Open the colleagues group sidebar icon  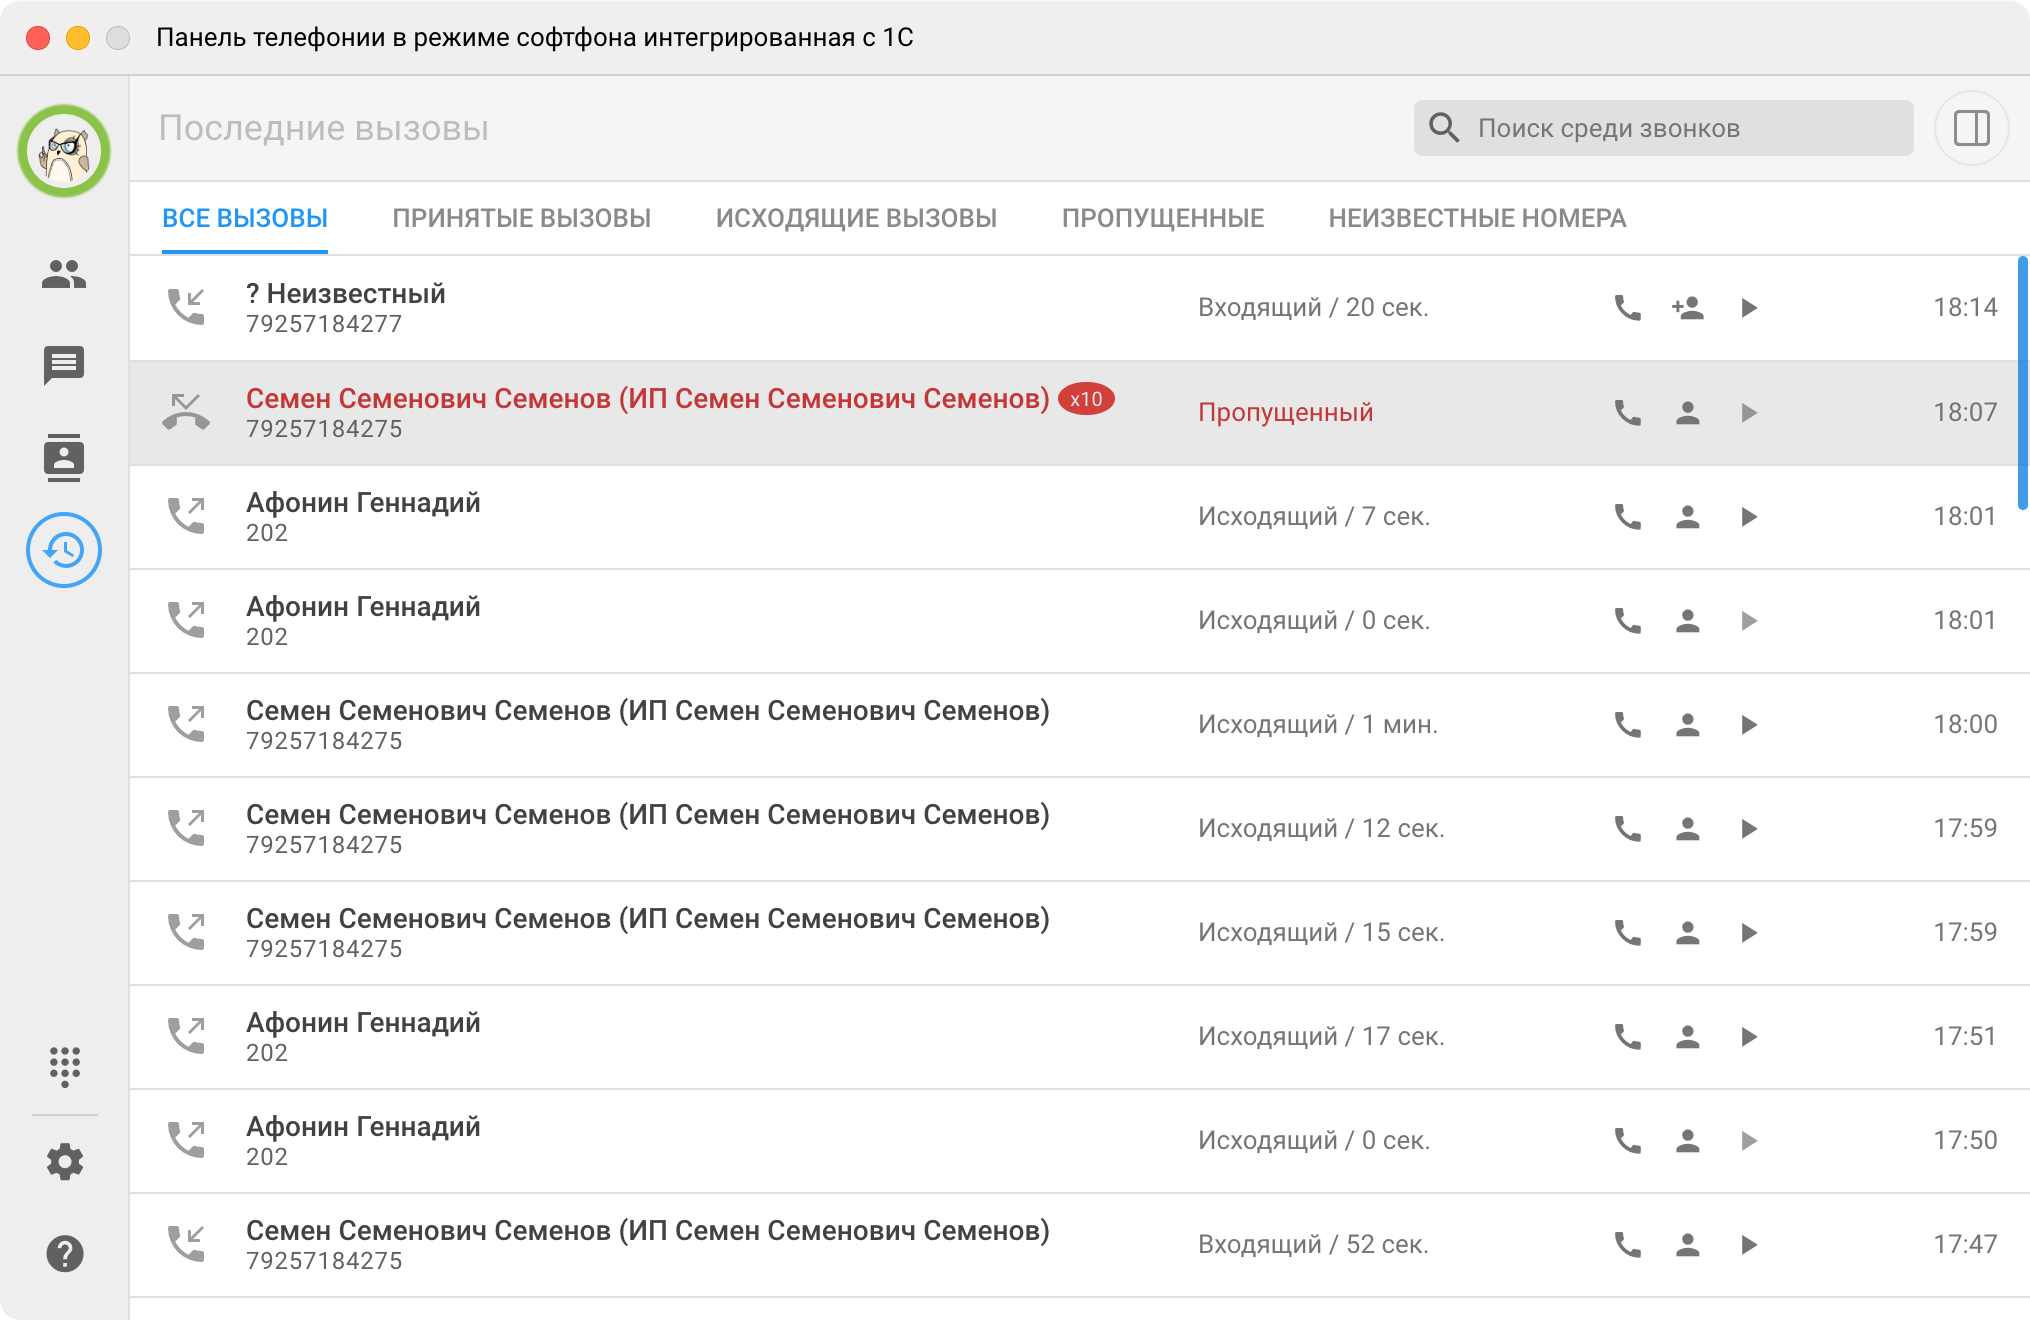[64, 274]
